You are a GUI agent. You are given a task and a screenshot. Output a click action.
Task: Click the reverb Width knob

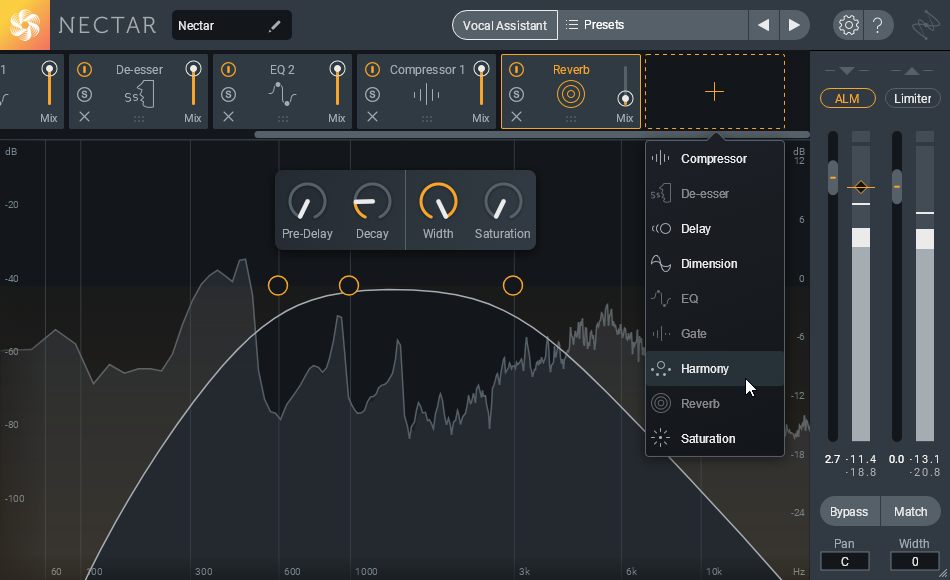coord(438,202)
